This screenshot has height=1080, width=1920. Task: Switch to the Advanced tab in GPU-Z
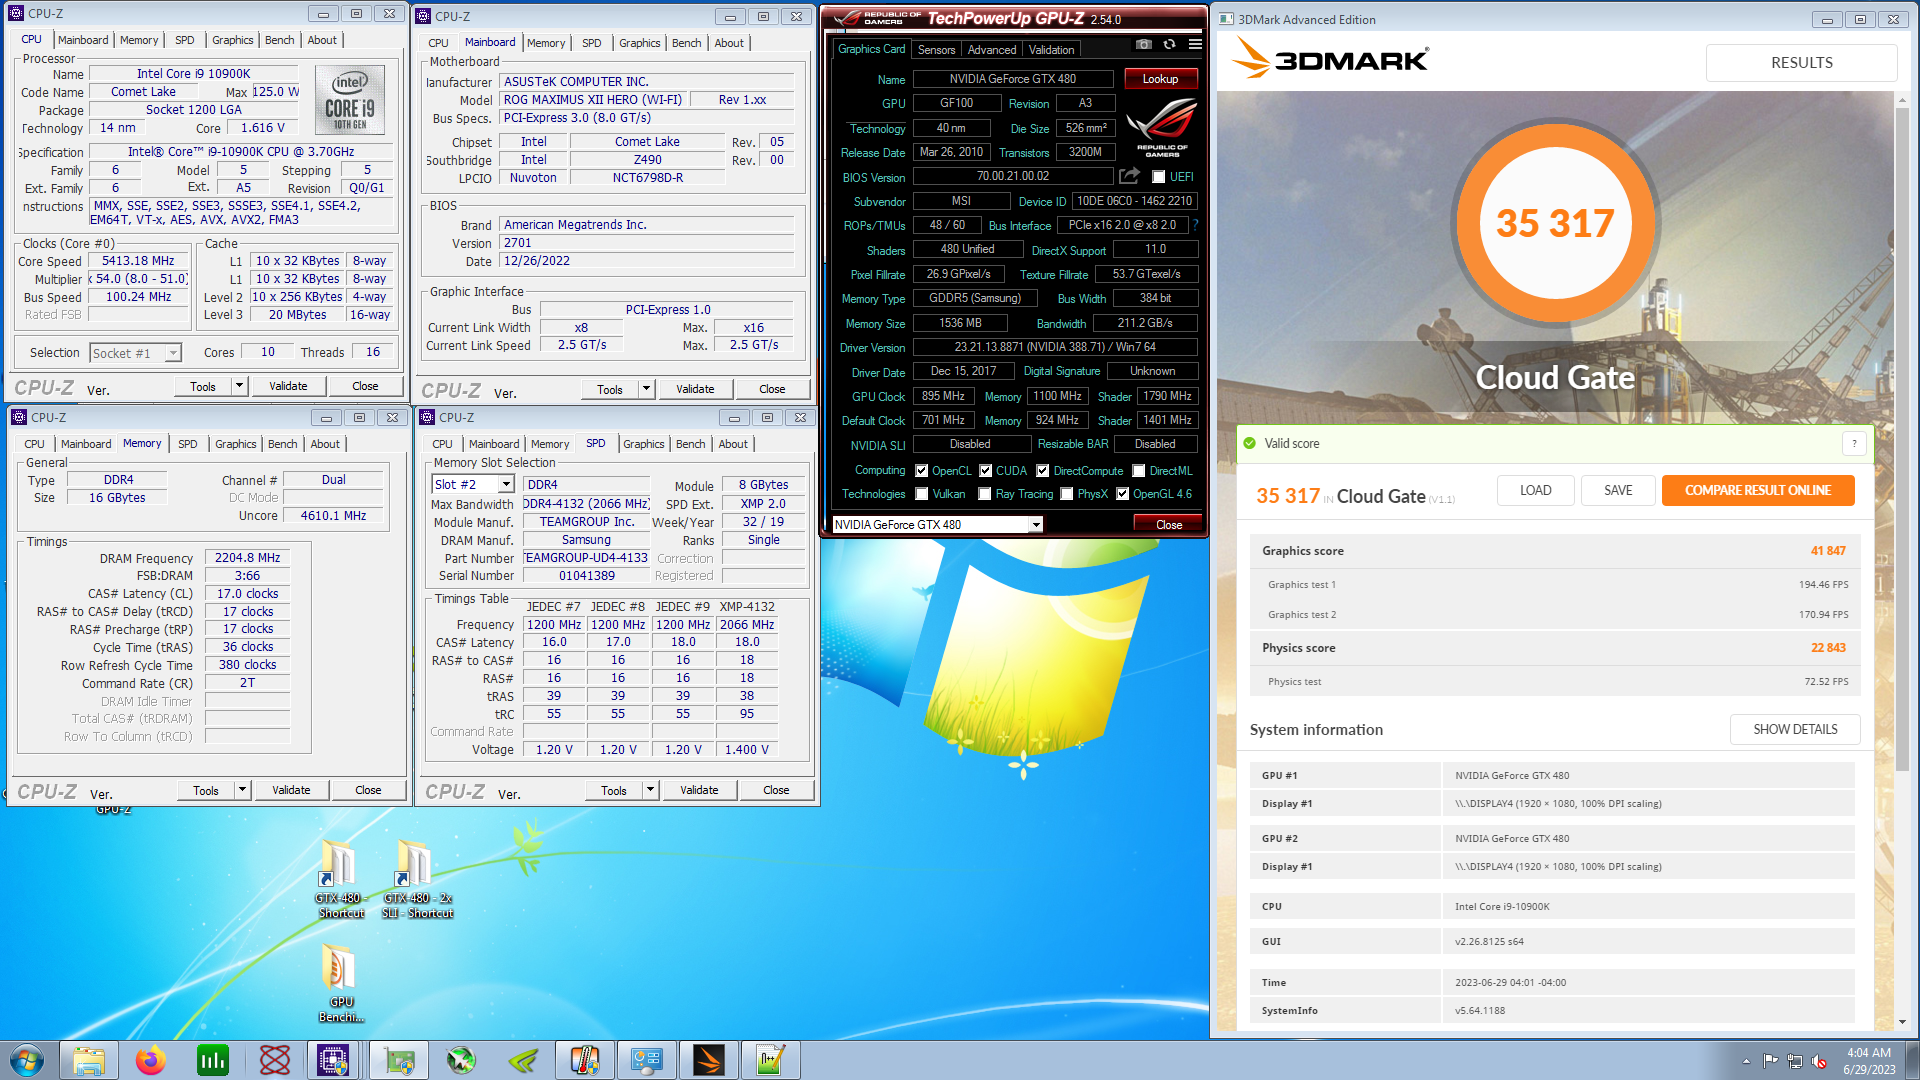point(992,50)
